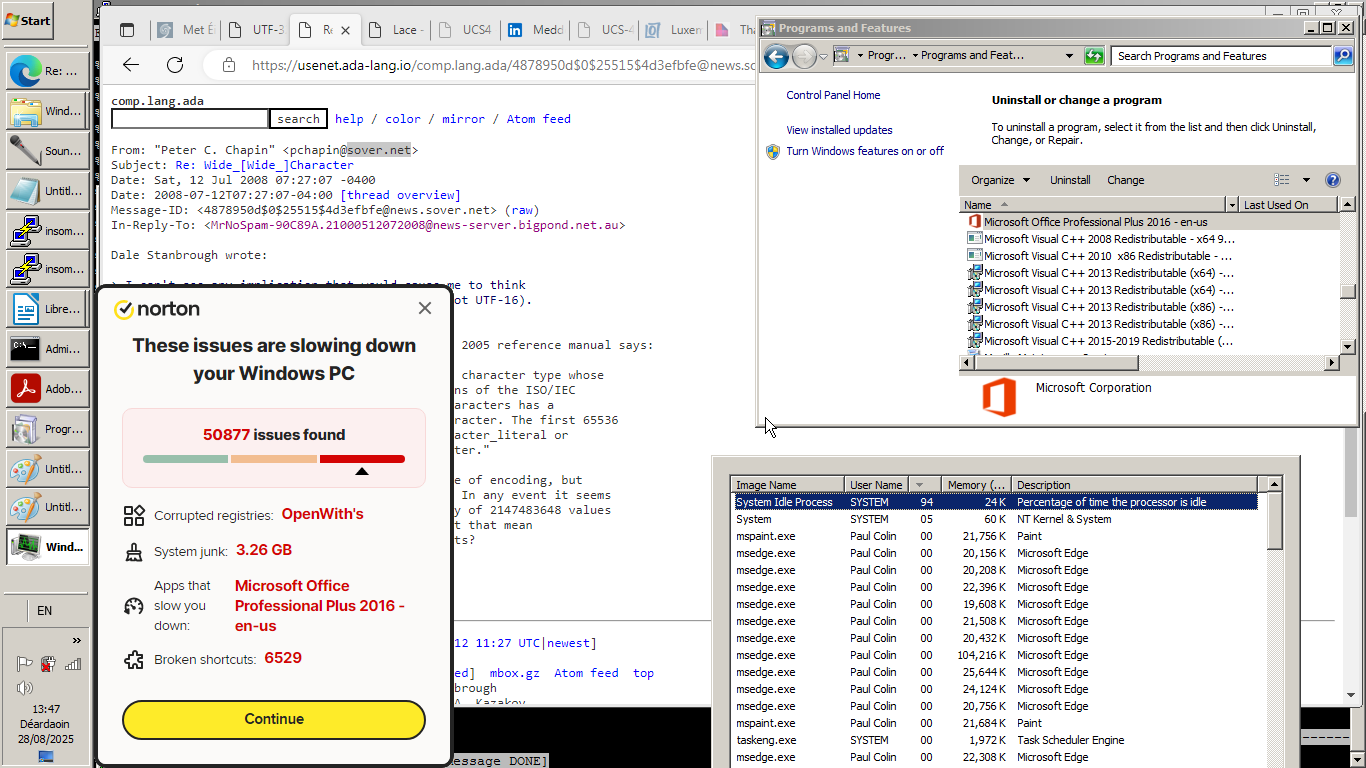Show hidden tray icons chevron
The image size is (1366, 768).
pyautogui.click(x=77, y=640)
